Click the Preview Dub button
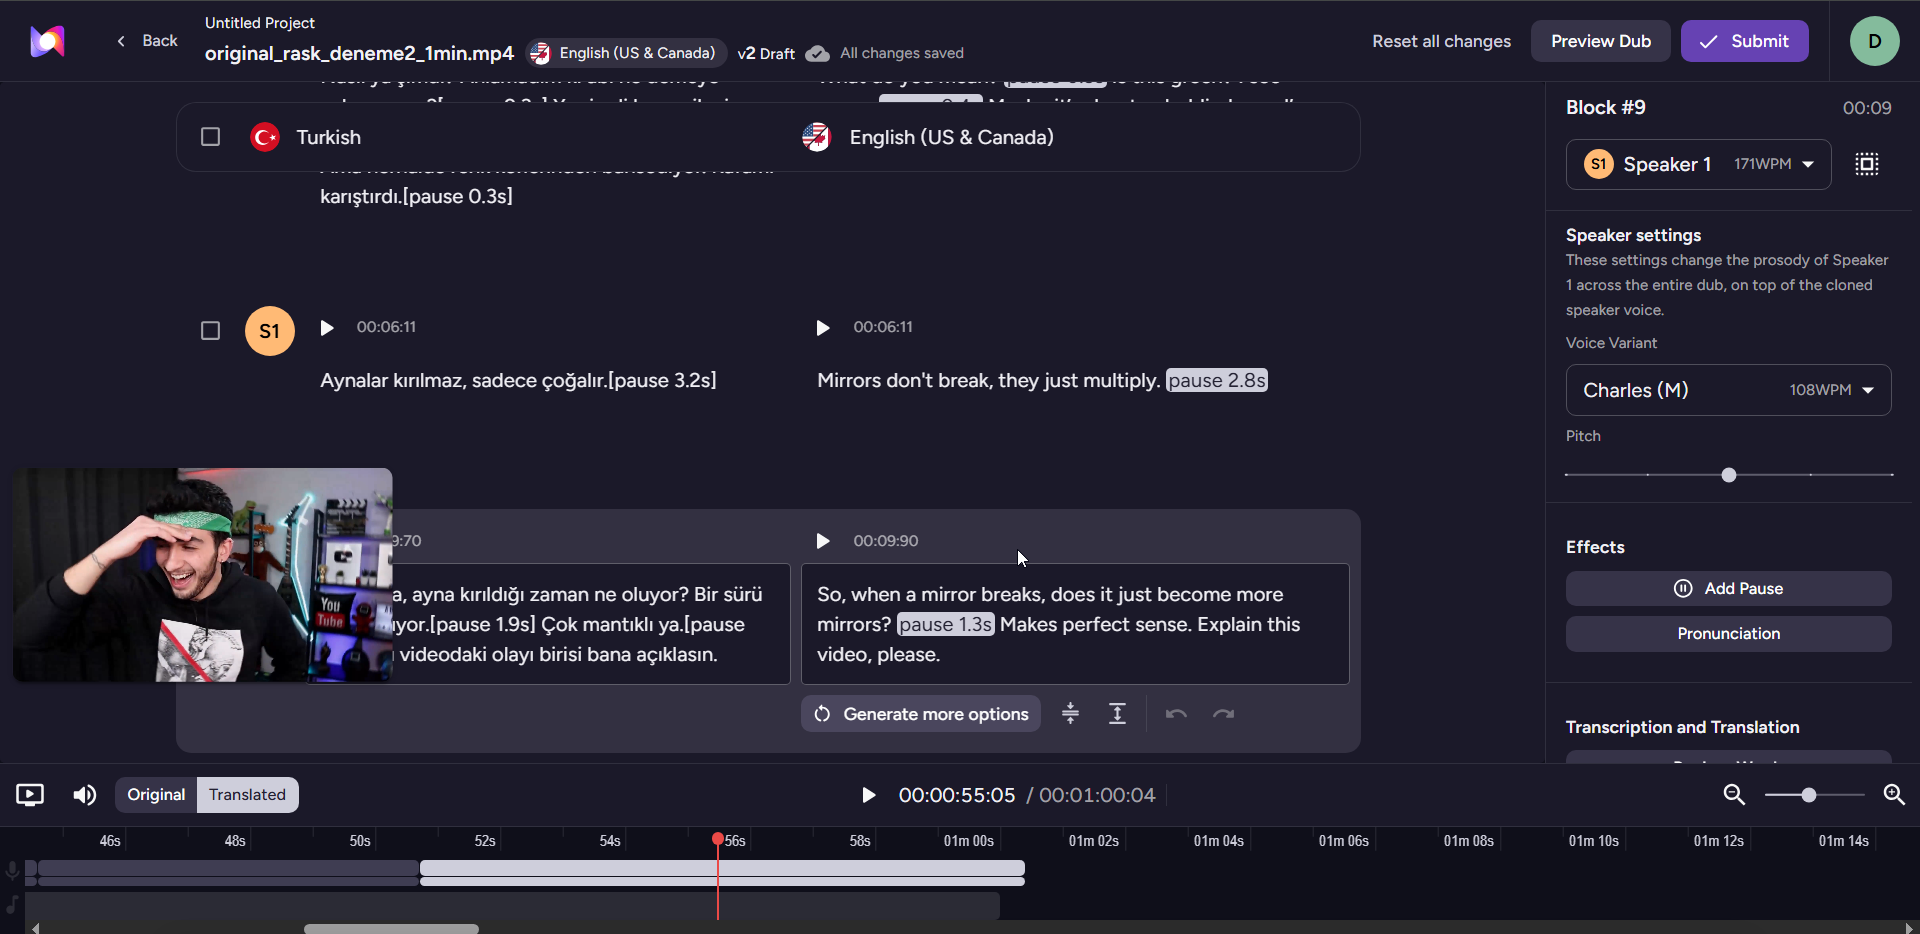 (1599, 41)
